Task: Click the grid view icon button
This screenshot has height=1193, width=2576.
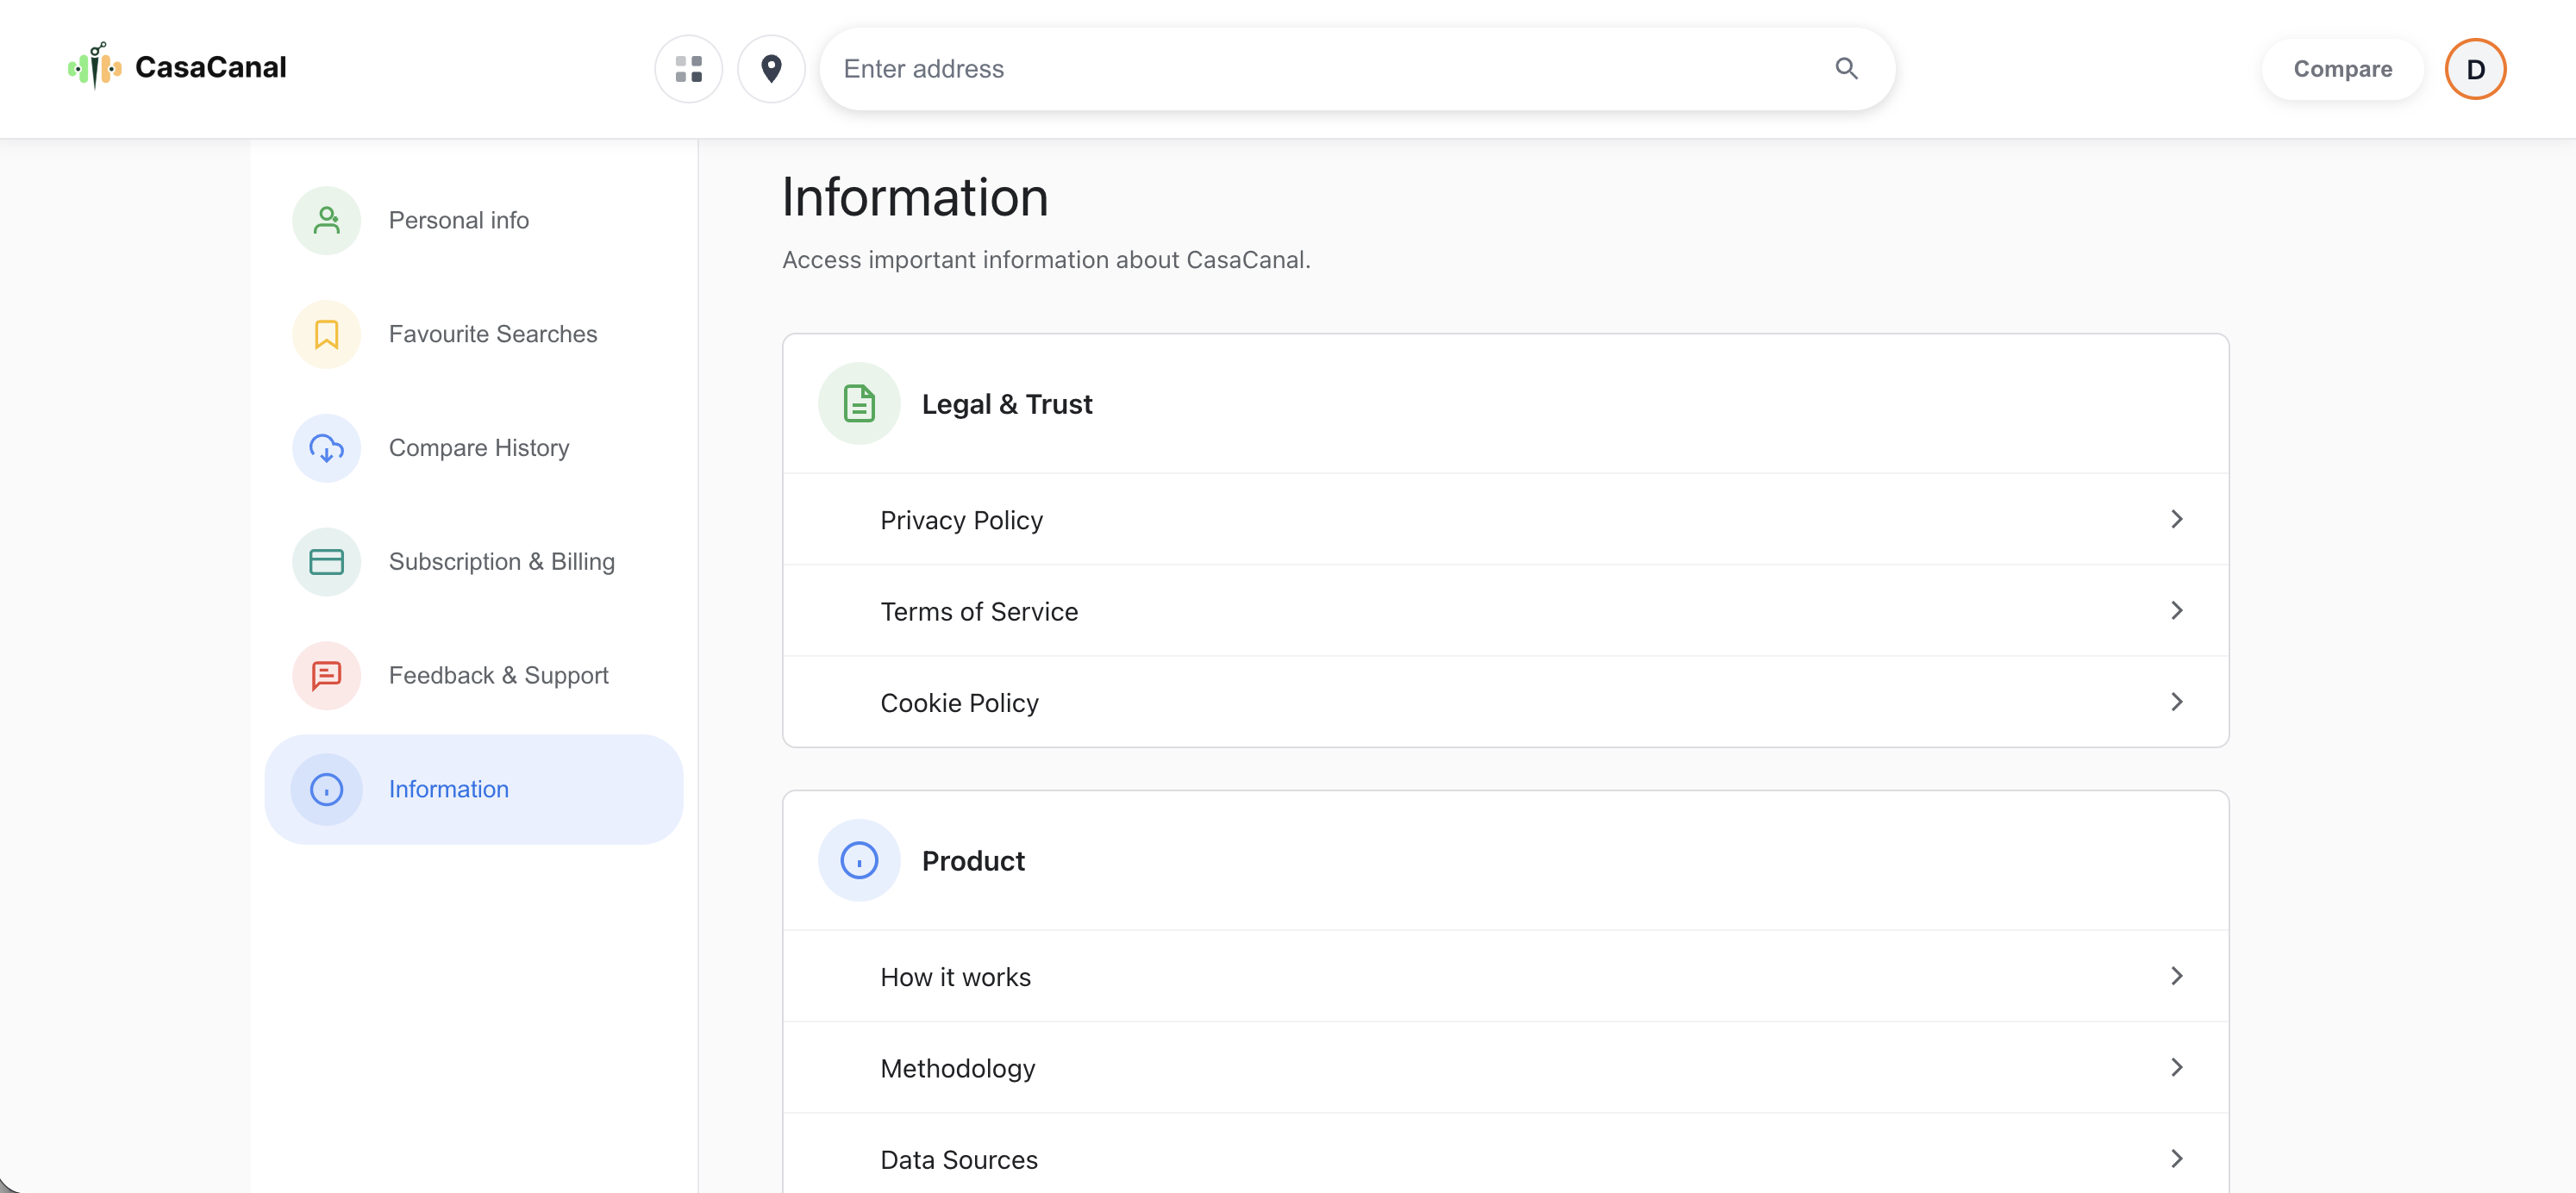Action: (688, 69)
